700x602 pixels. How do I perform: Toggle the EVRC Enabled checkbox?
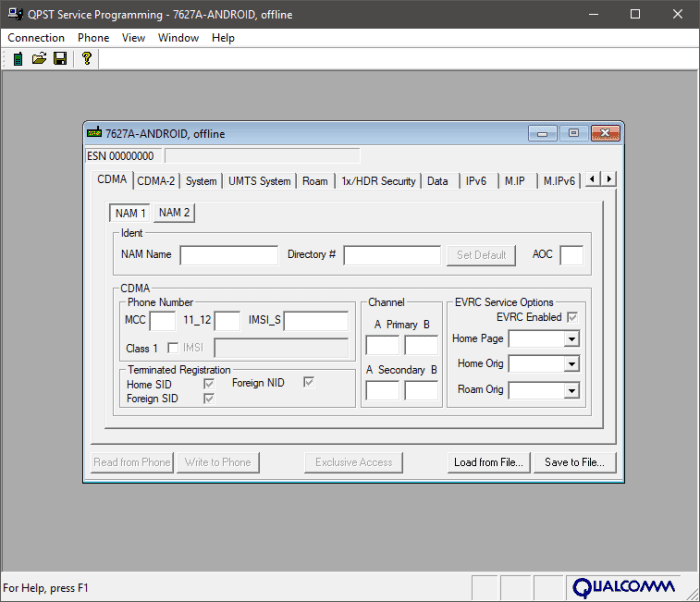[x=572, y=317]
